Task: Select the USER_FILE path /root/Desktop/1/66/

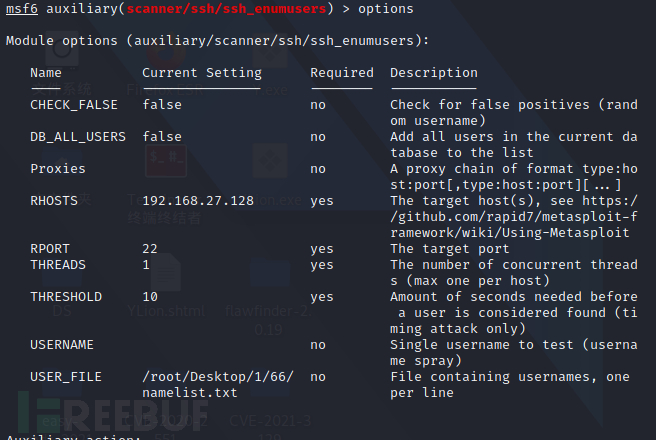Action: point(218,377)
